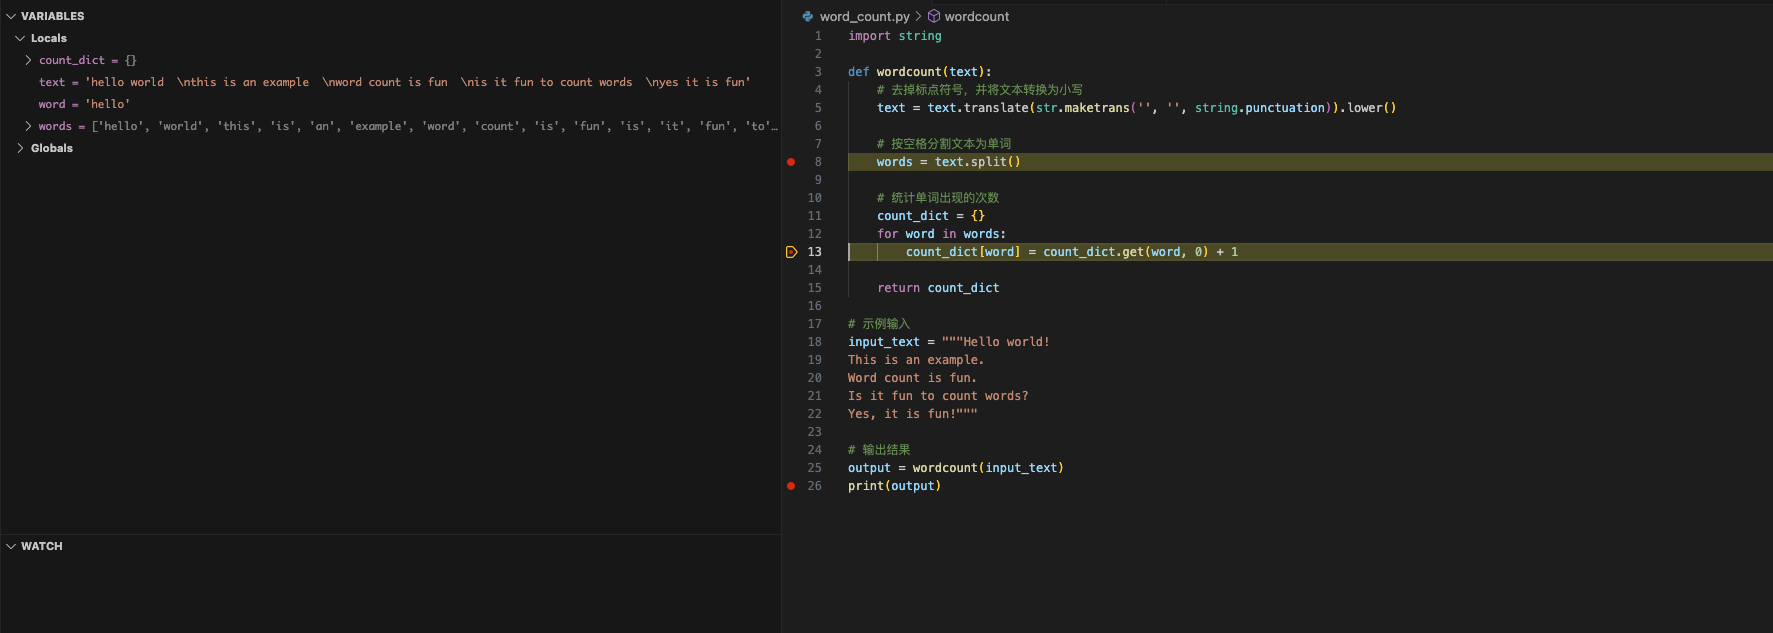Click the wordcount symbol icon in breadcrumb

934,16
